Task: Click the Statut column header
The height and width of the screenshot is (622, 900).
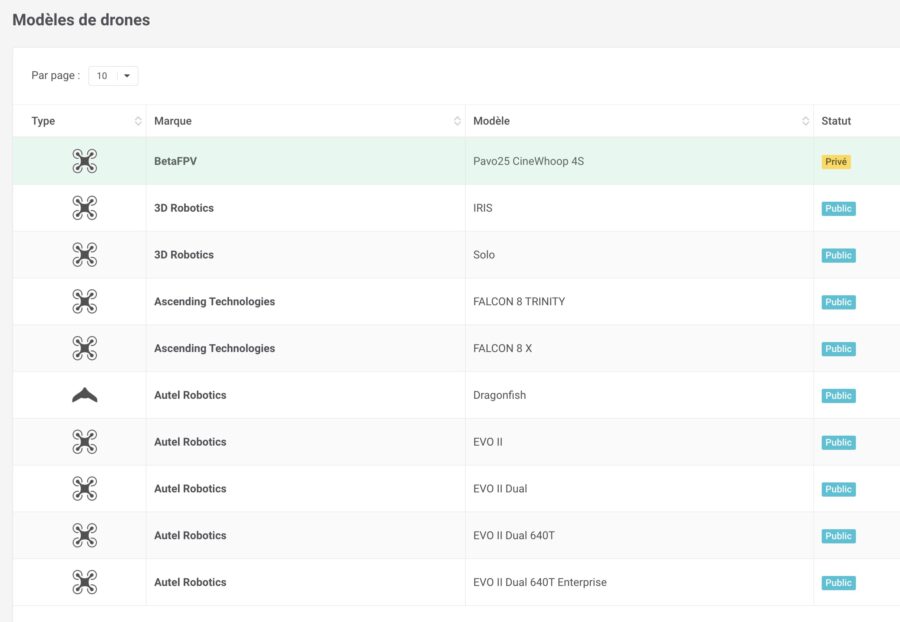Action: 836,120
